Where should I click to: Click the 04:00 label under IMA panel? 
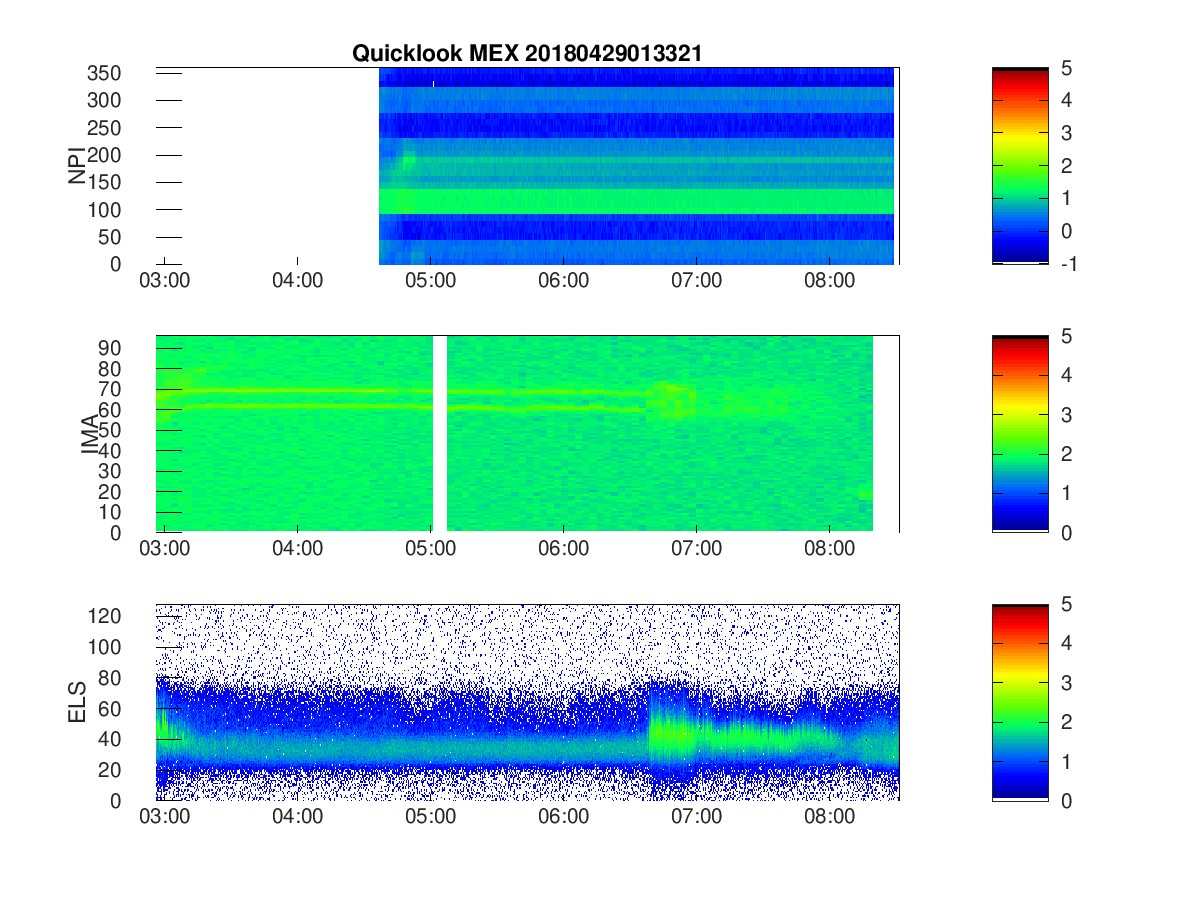pos(298,549)
